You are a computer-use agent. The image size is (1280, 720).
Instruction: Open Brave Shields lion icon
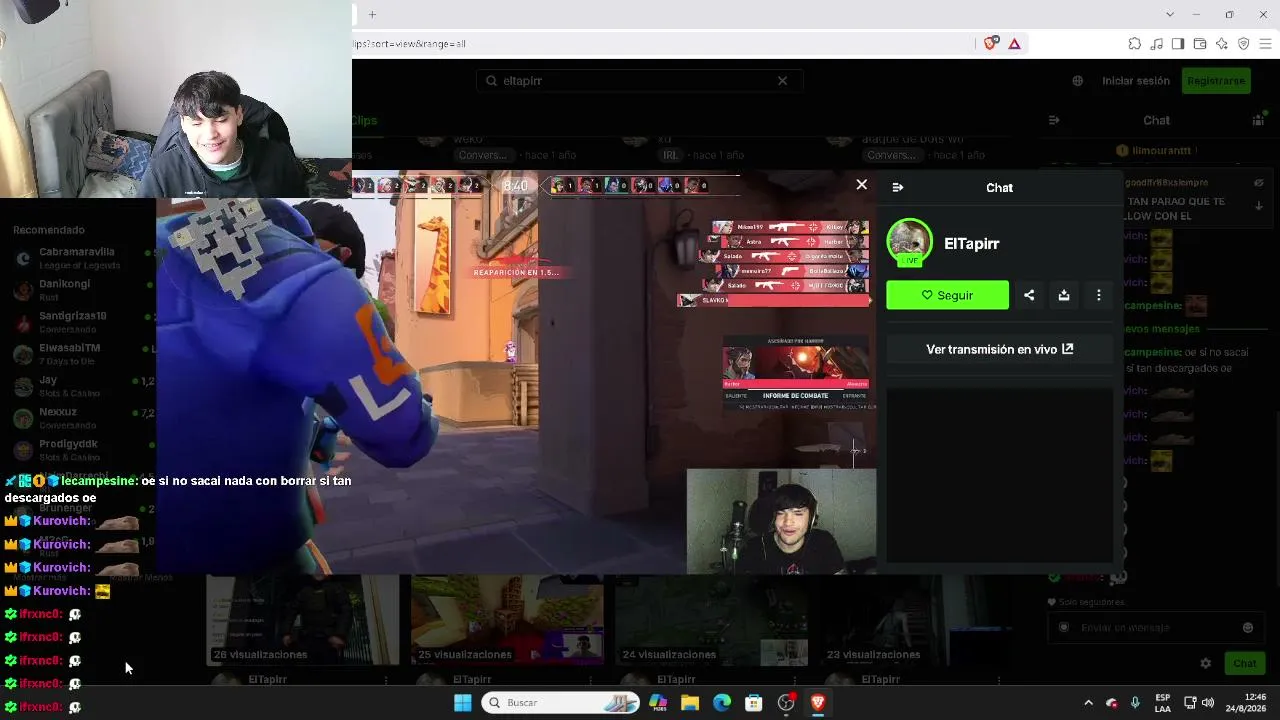991,44
